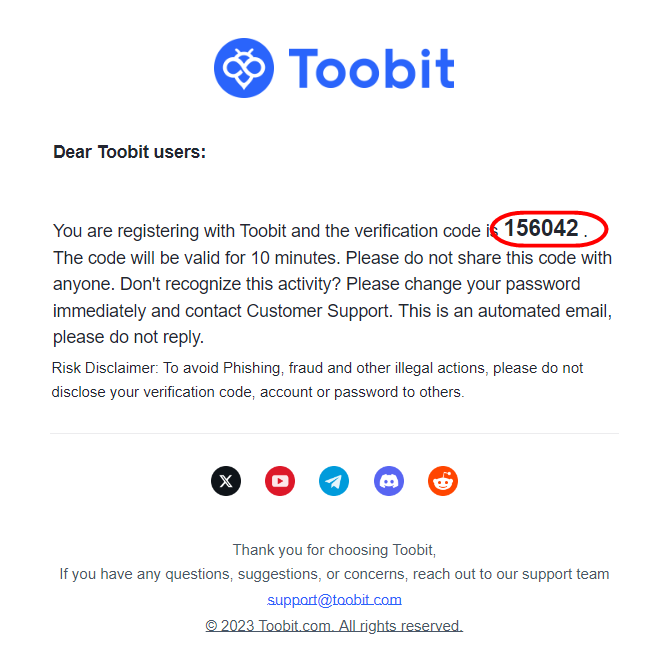Click the horizontal divider above the social icons
This screenshot has height=647, width=664.
pyautogui.click(x=334, y=433)
